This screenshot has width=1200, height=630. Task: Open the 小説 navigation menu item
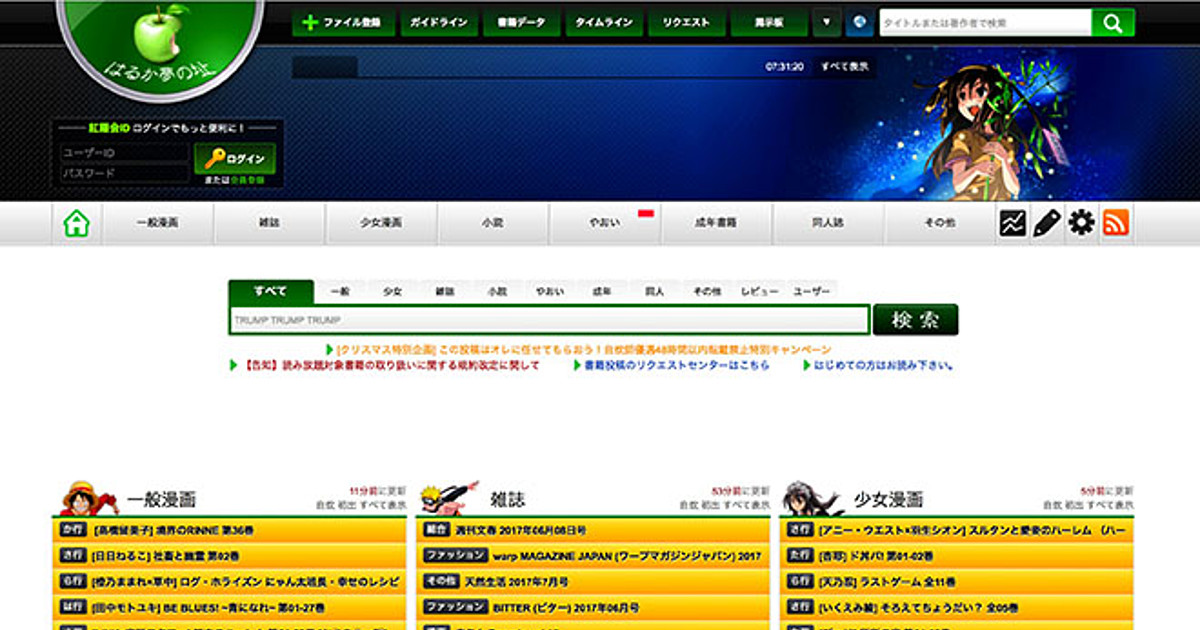[x=492, y=224]
